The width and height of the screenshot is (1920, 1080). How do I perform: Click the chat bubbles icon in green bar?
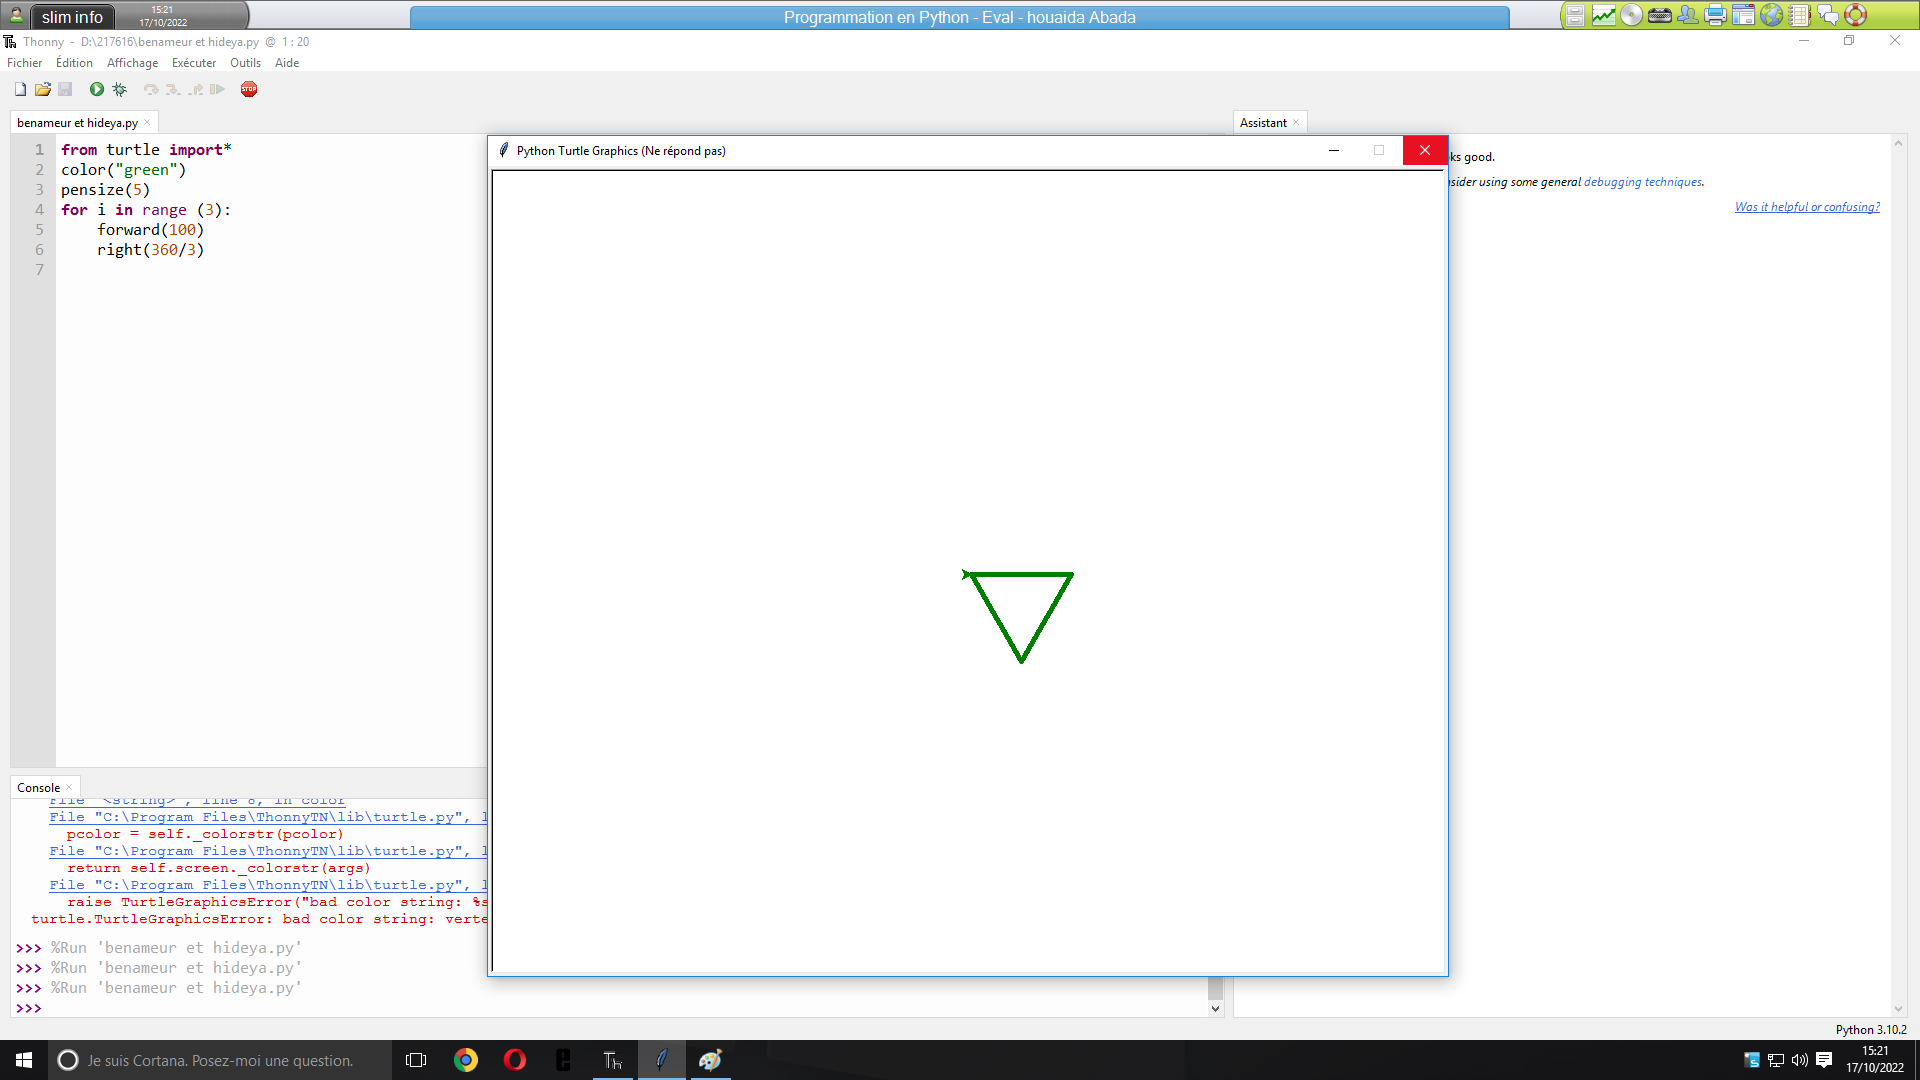coord(1828,15)
